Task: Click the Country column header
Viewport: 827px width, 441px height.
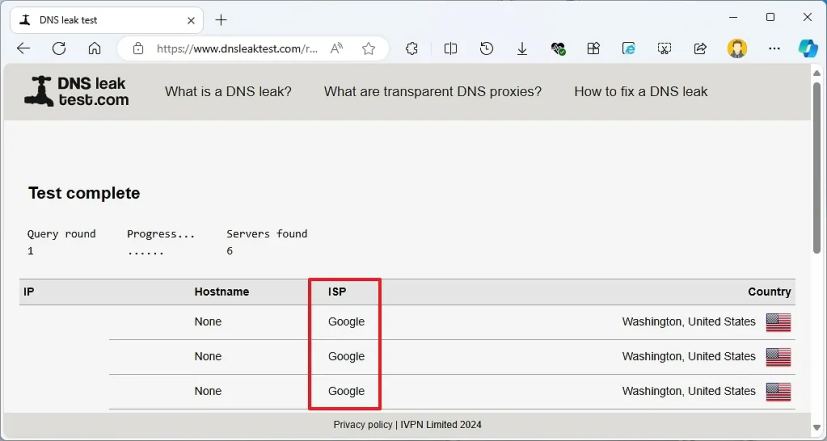Action: point(770,292)
